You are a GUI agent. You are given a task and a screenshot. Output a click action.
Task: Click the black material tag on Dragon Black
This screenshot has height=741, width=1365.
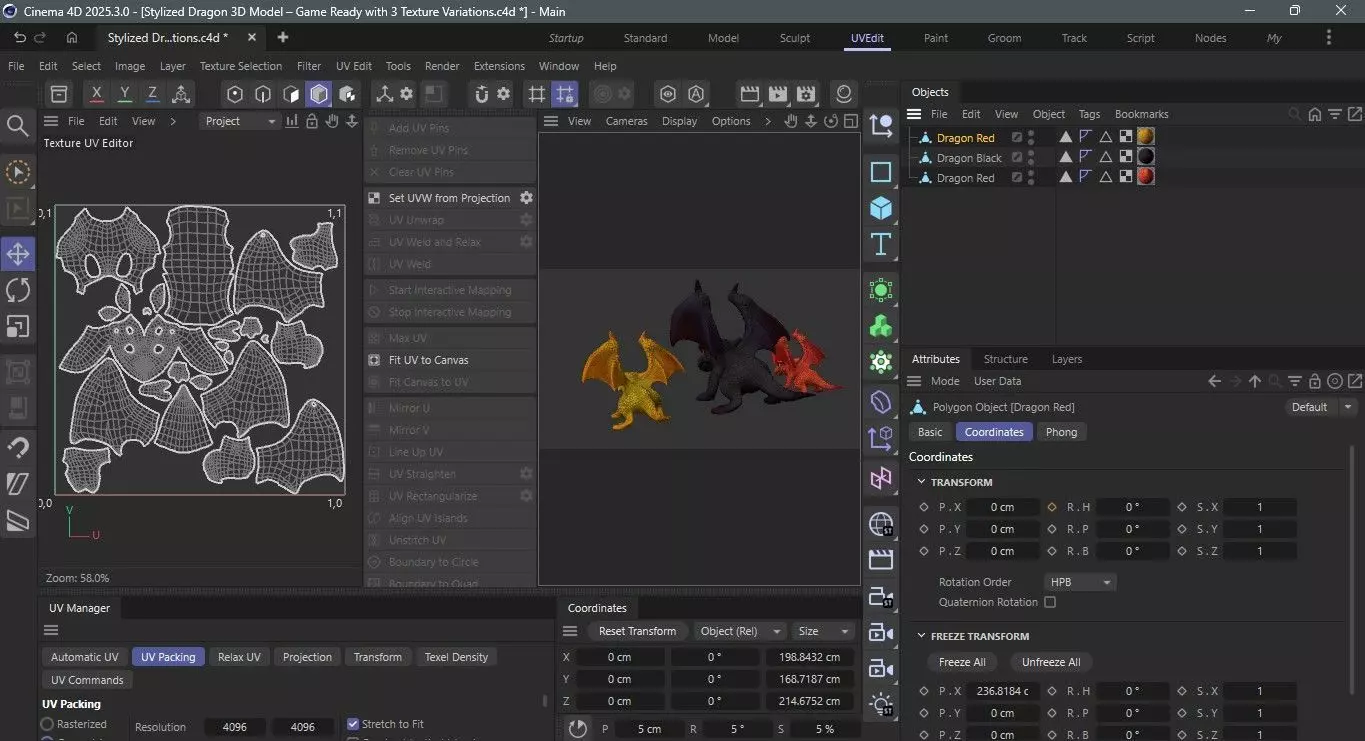coord(1146,157)
